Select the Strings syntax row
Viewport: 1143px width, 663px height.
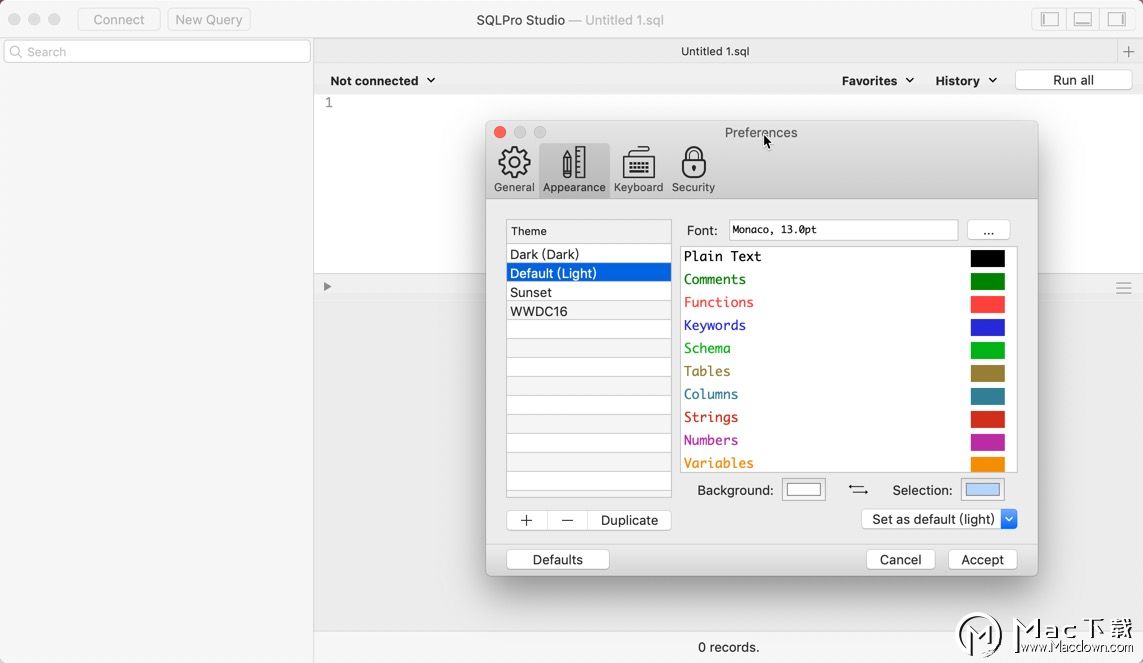pyautogui.click(x=848, y=417)
